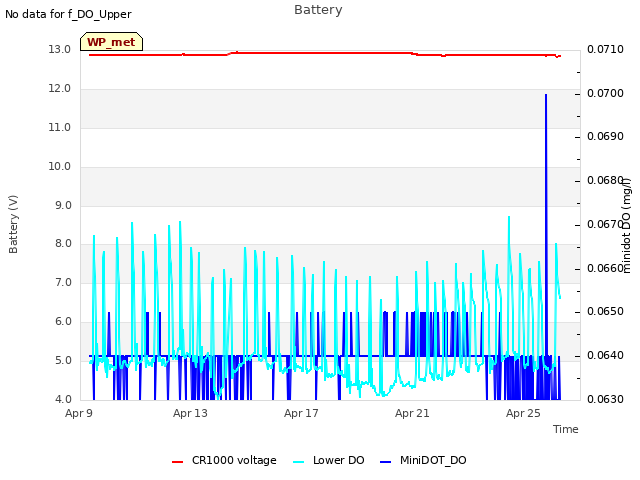The width and height of the screenshot is (640, 480).
Task: Click the blue MiniDOT_DO legend swatch
Action: [x=386, y=462]
